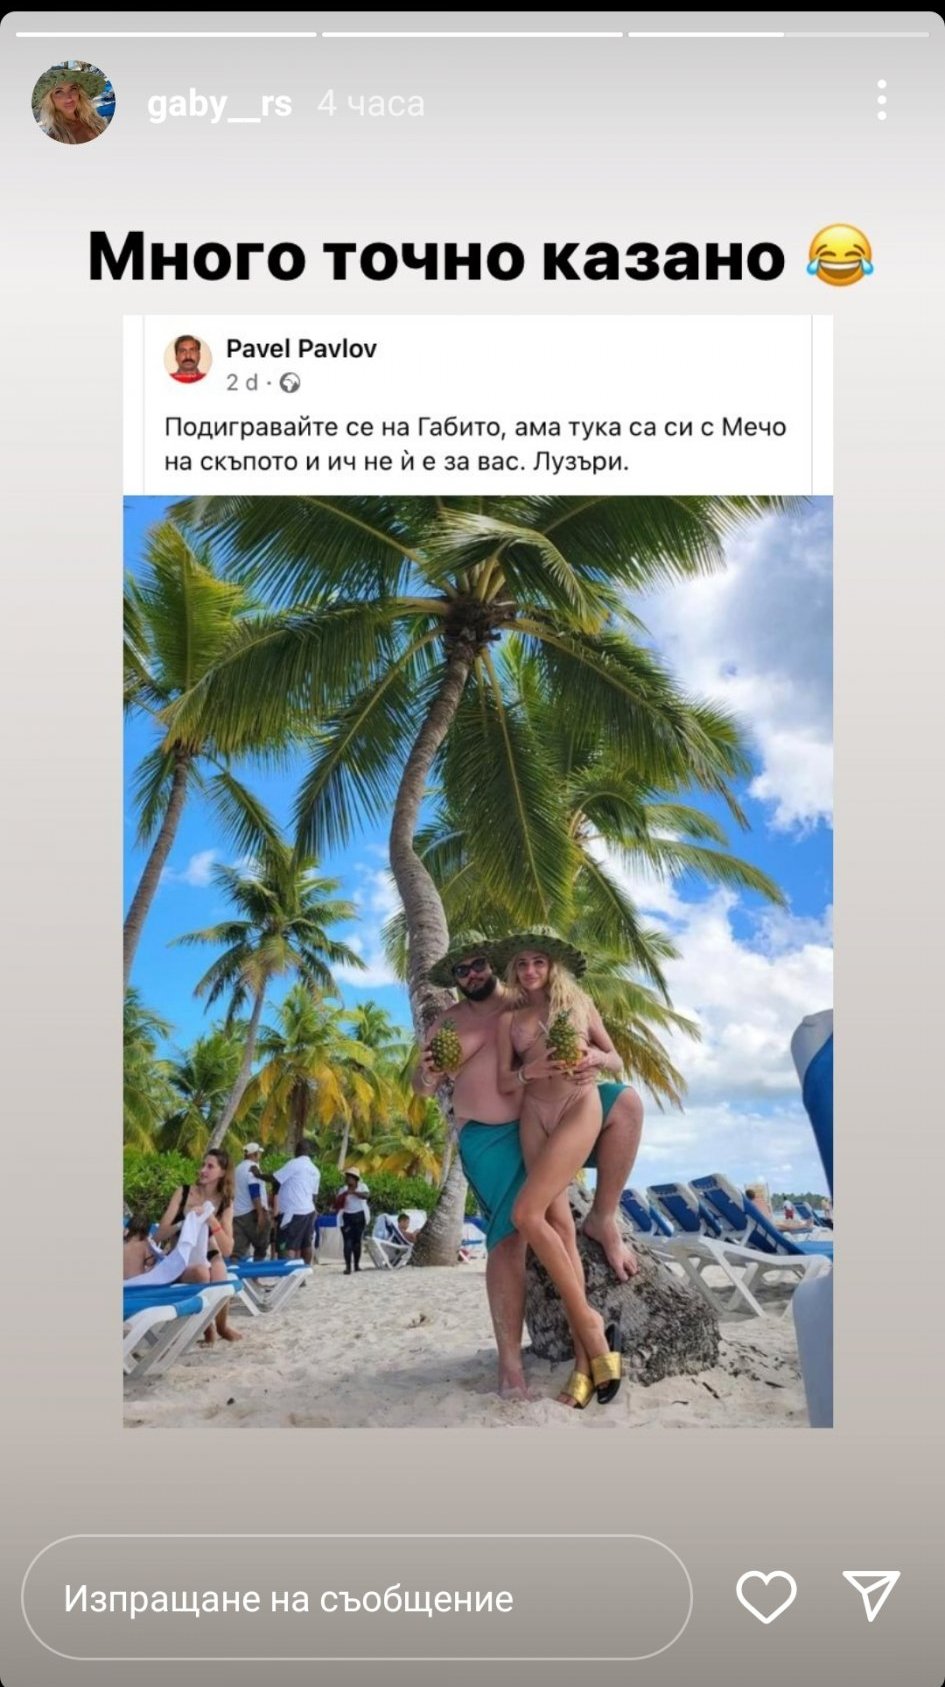Click the public globe icon on post
Screen dimensions: 945x1687
coord(290,382)
